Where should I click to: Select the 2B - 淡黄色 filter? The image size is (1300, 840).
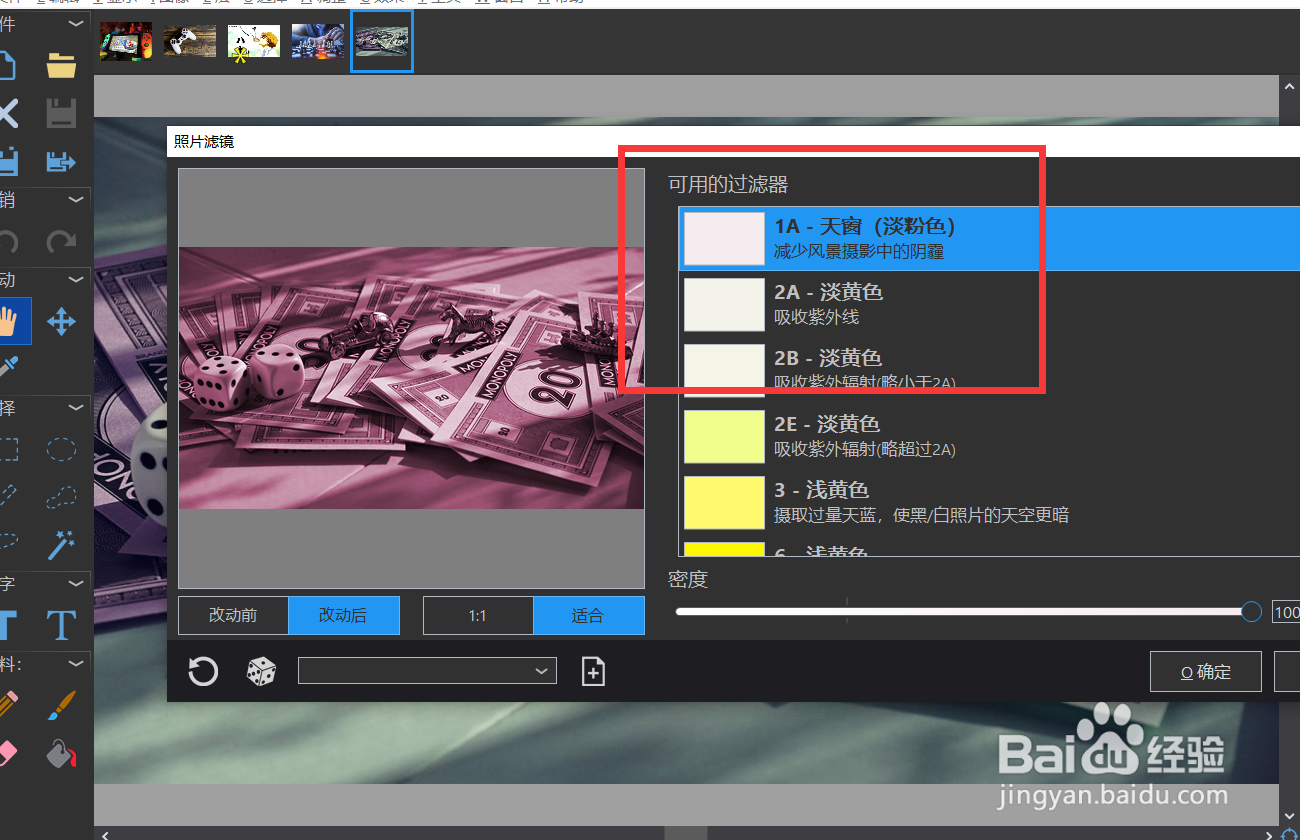point(989,370)
